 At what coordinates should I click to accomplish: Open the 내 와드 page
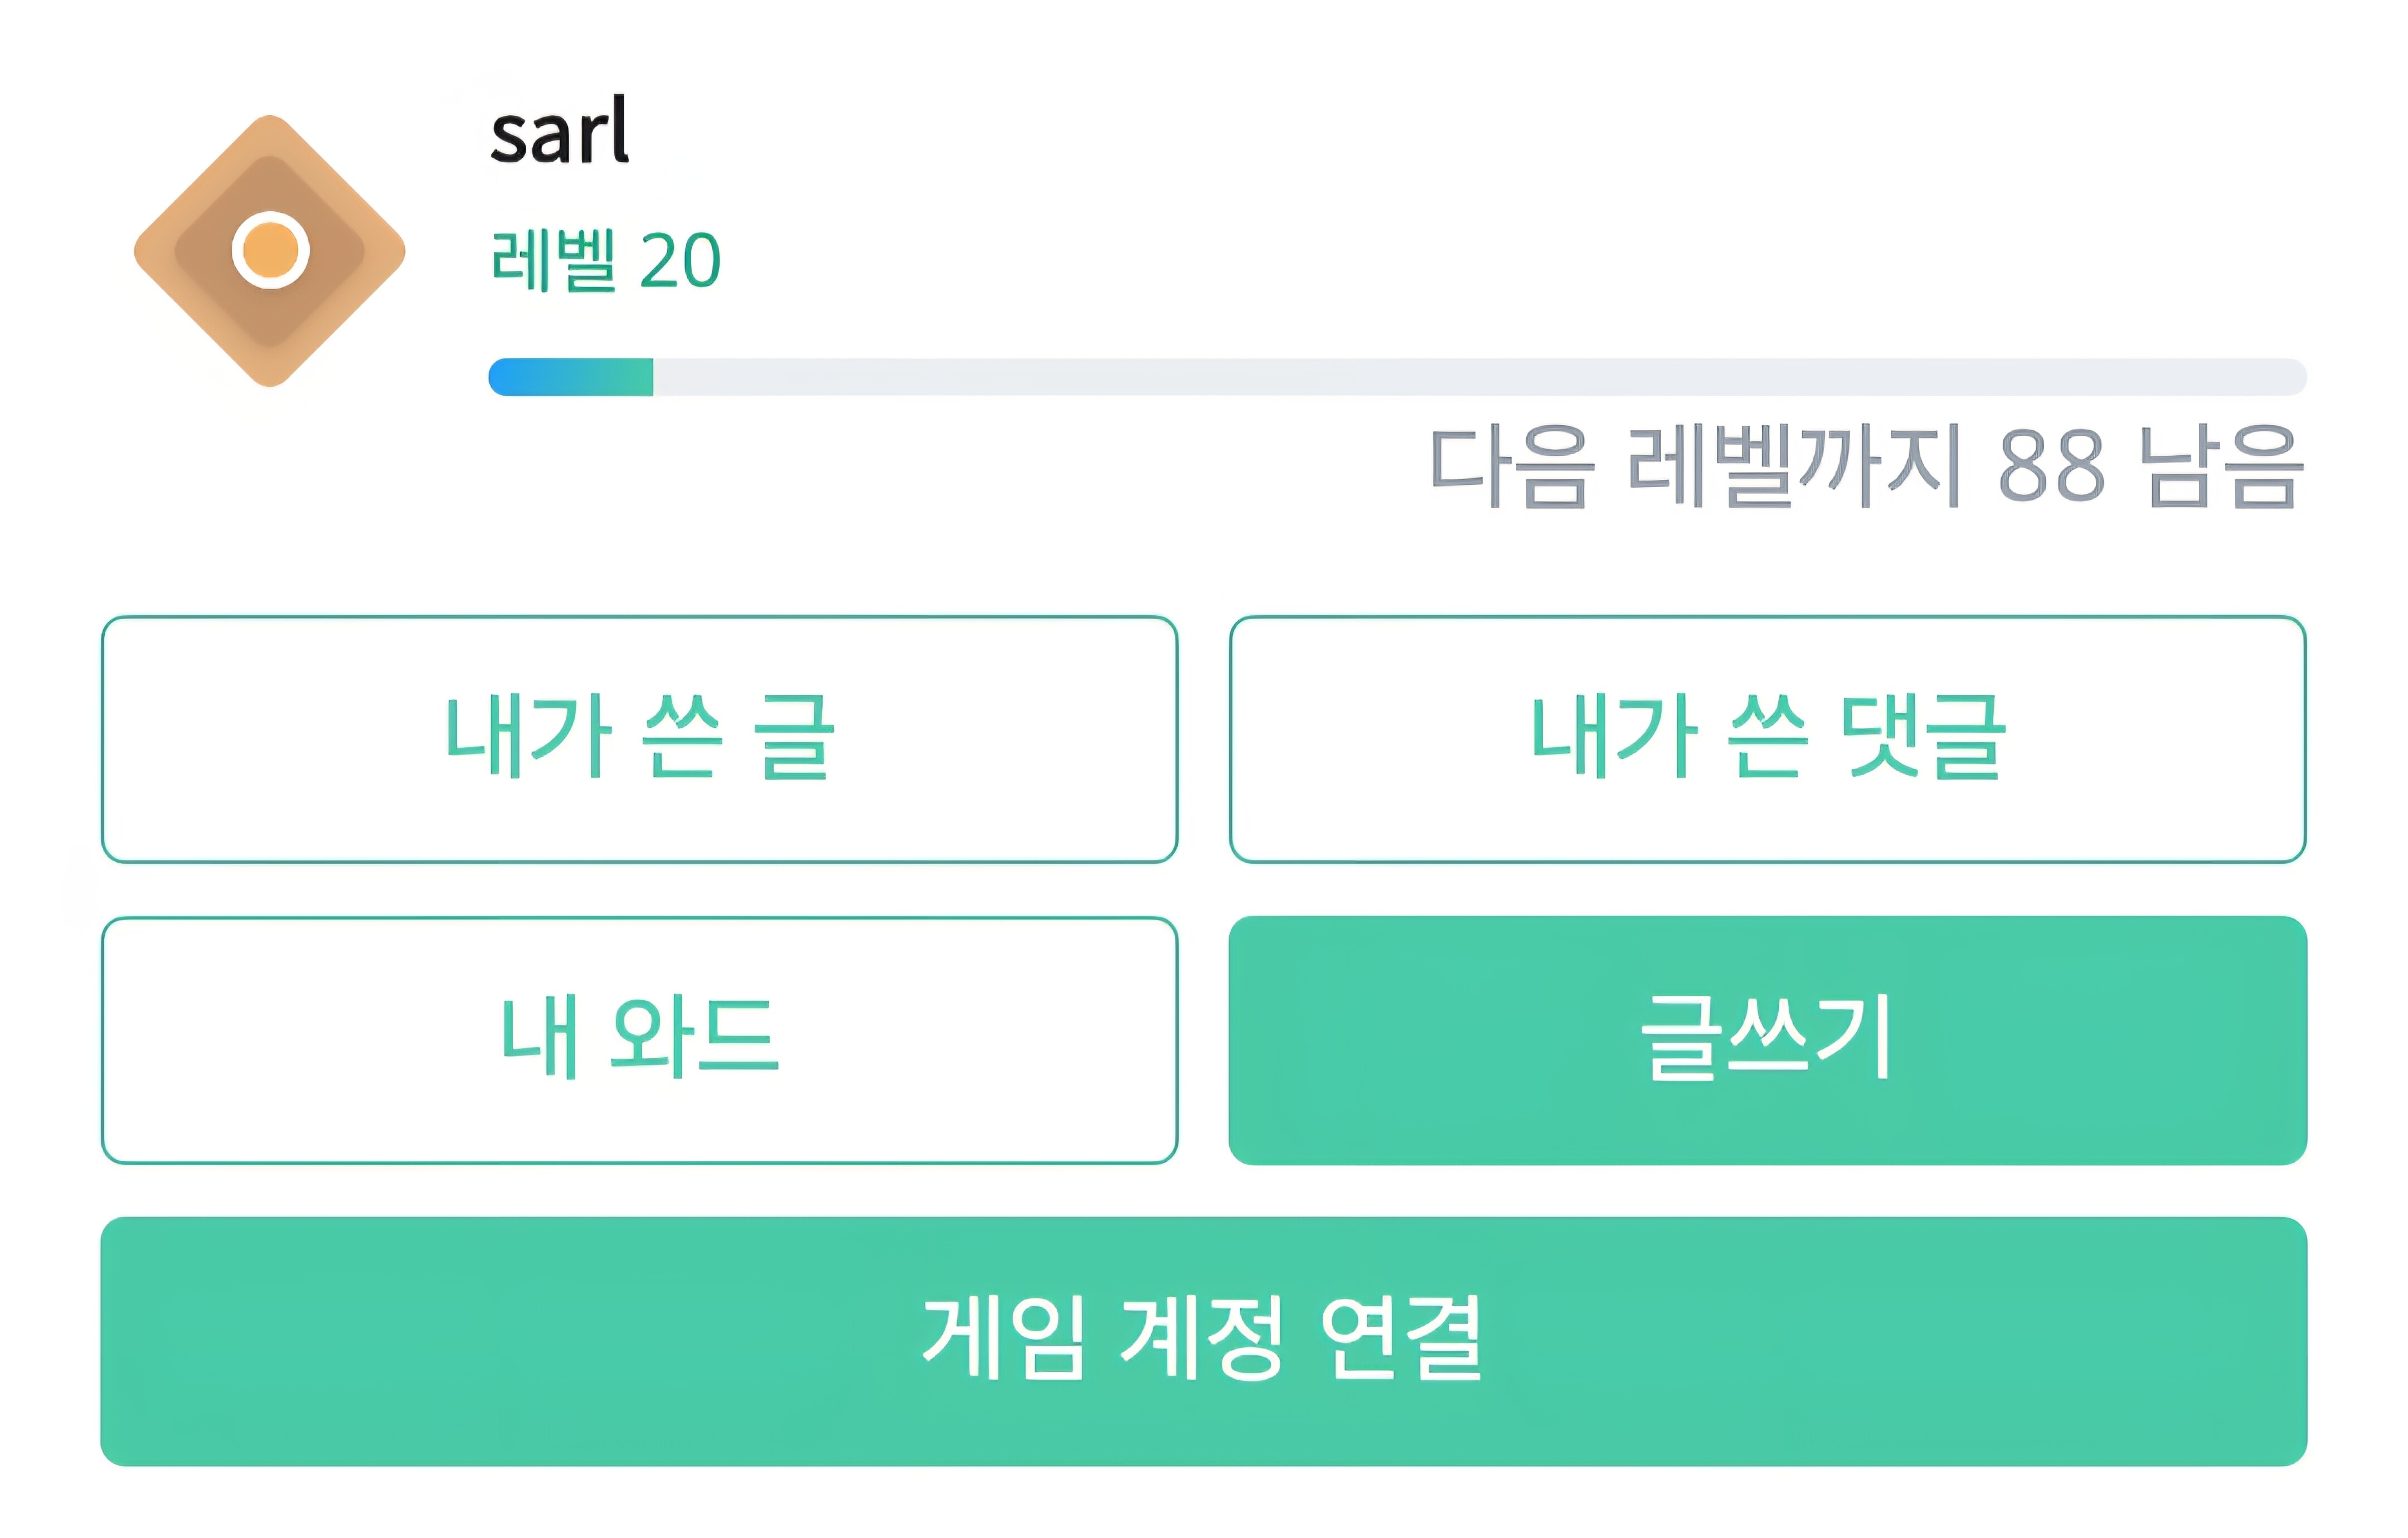click(x=639, y=1040)
